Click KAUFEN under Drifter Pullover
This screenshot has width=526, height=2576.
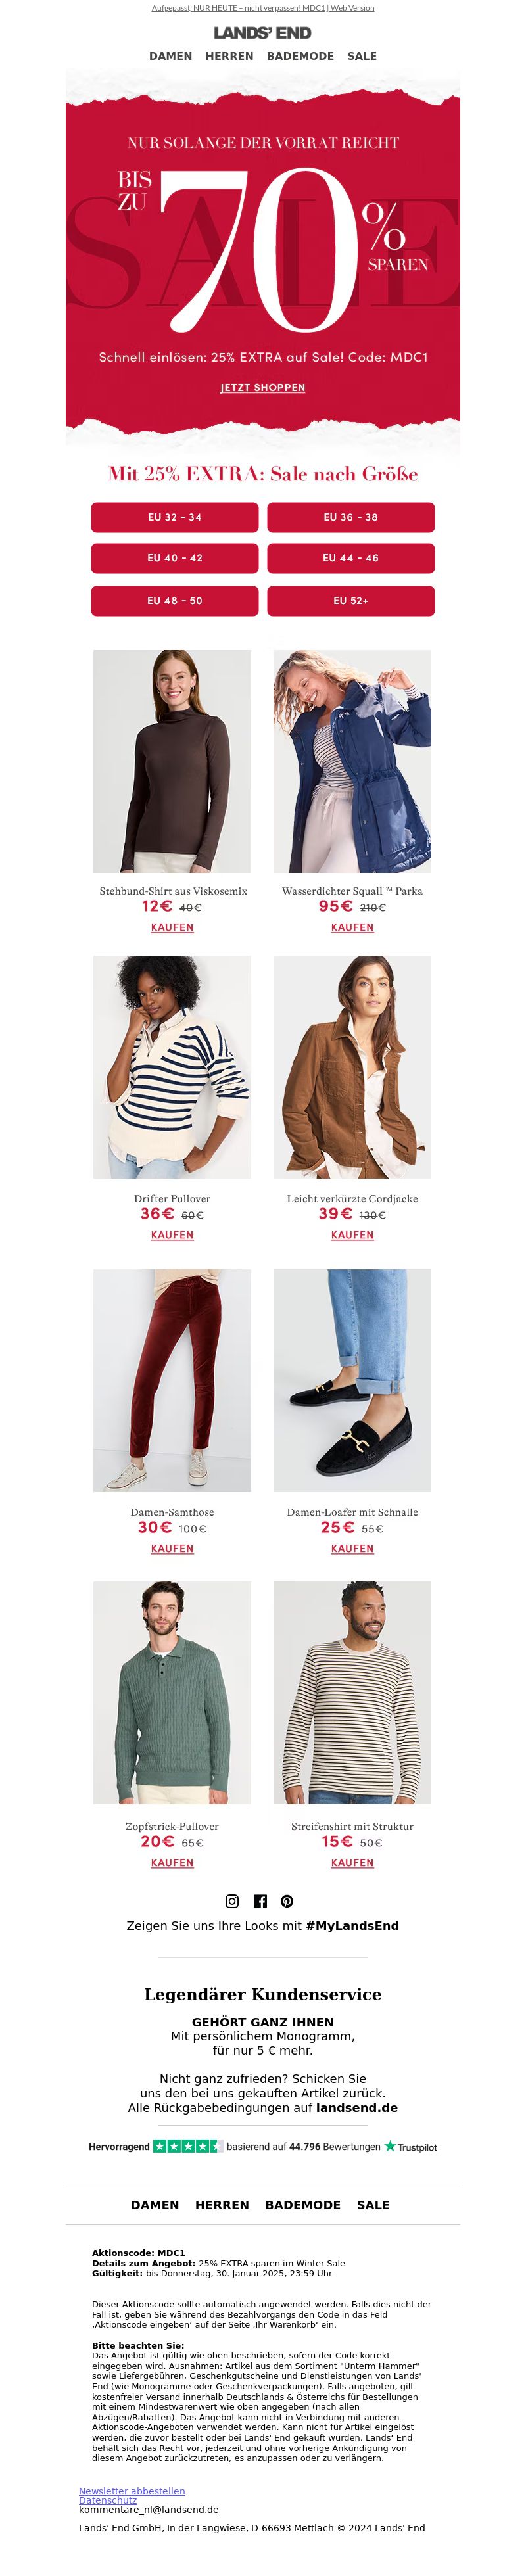(x=172, y=1235)
